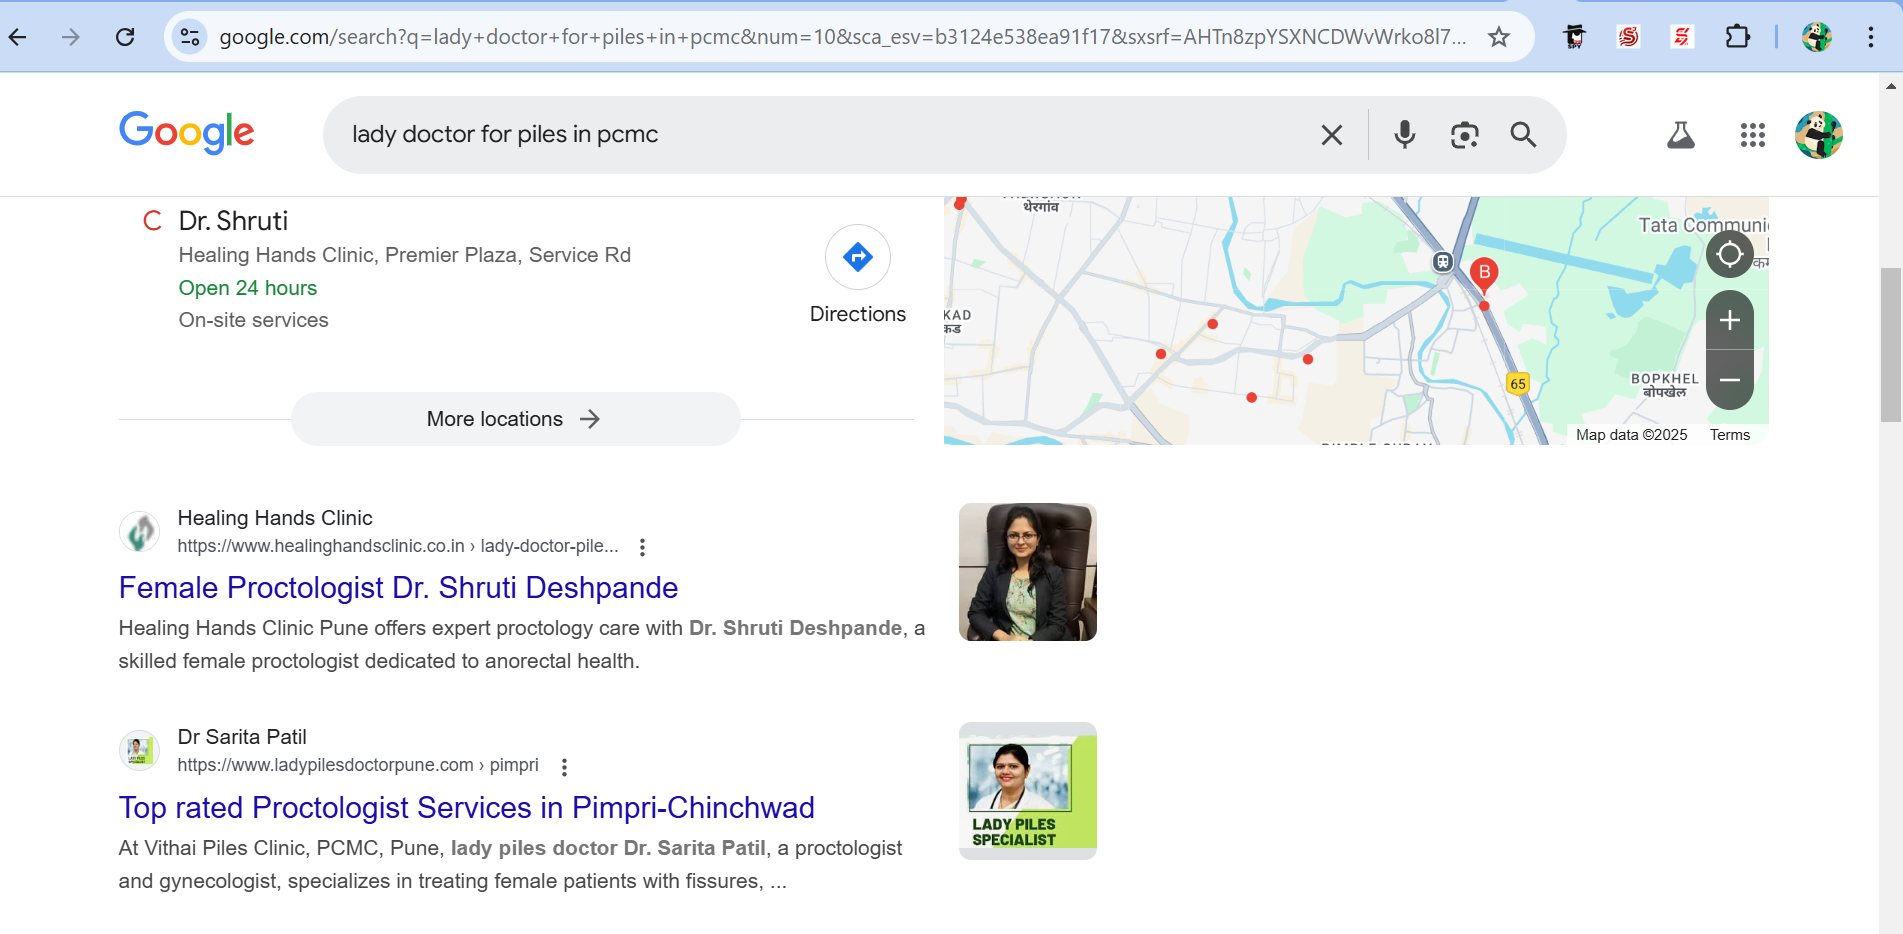Open Chrome three-dot menu

coord(1870,37)
